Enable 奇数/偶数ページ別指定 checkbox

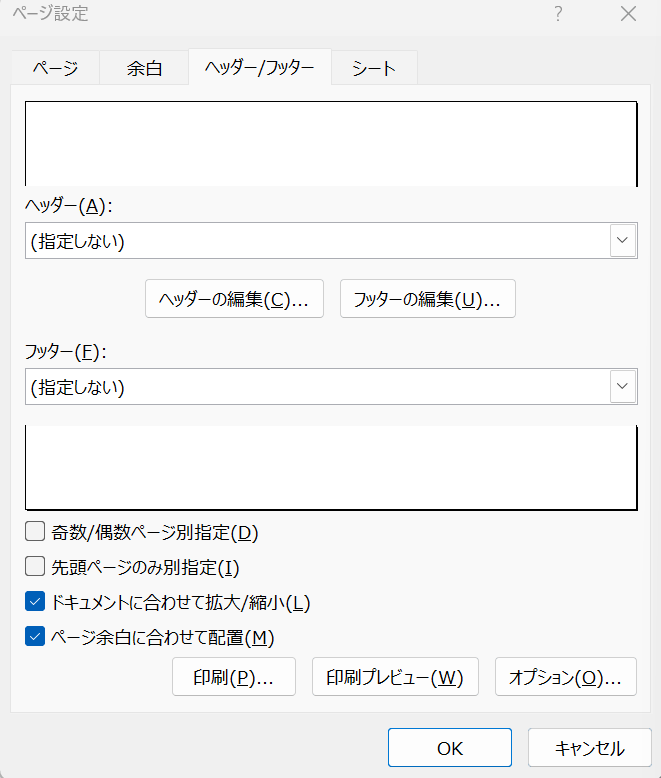tap(35, 531)
